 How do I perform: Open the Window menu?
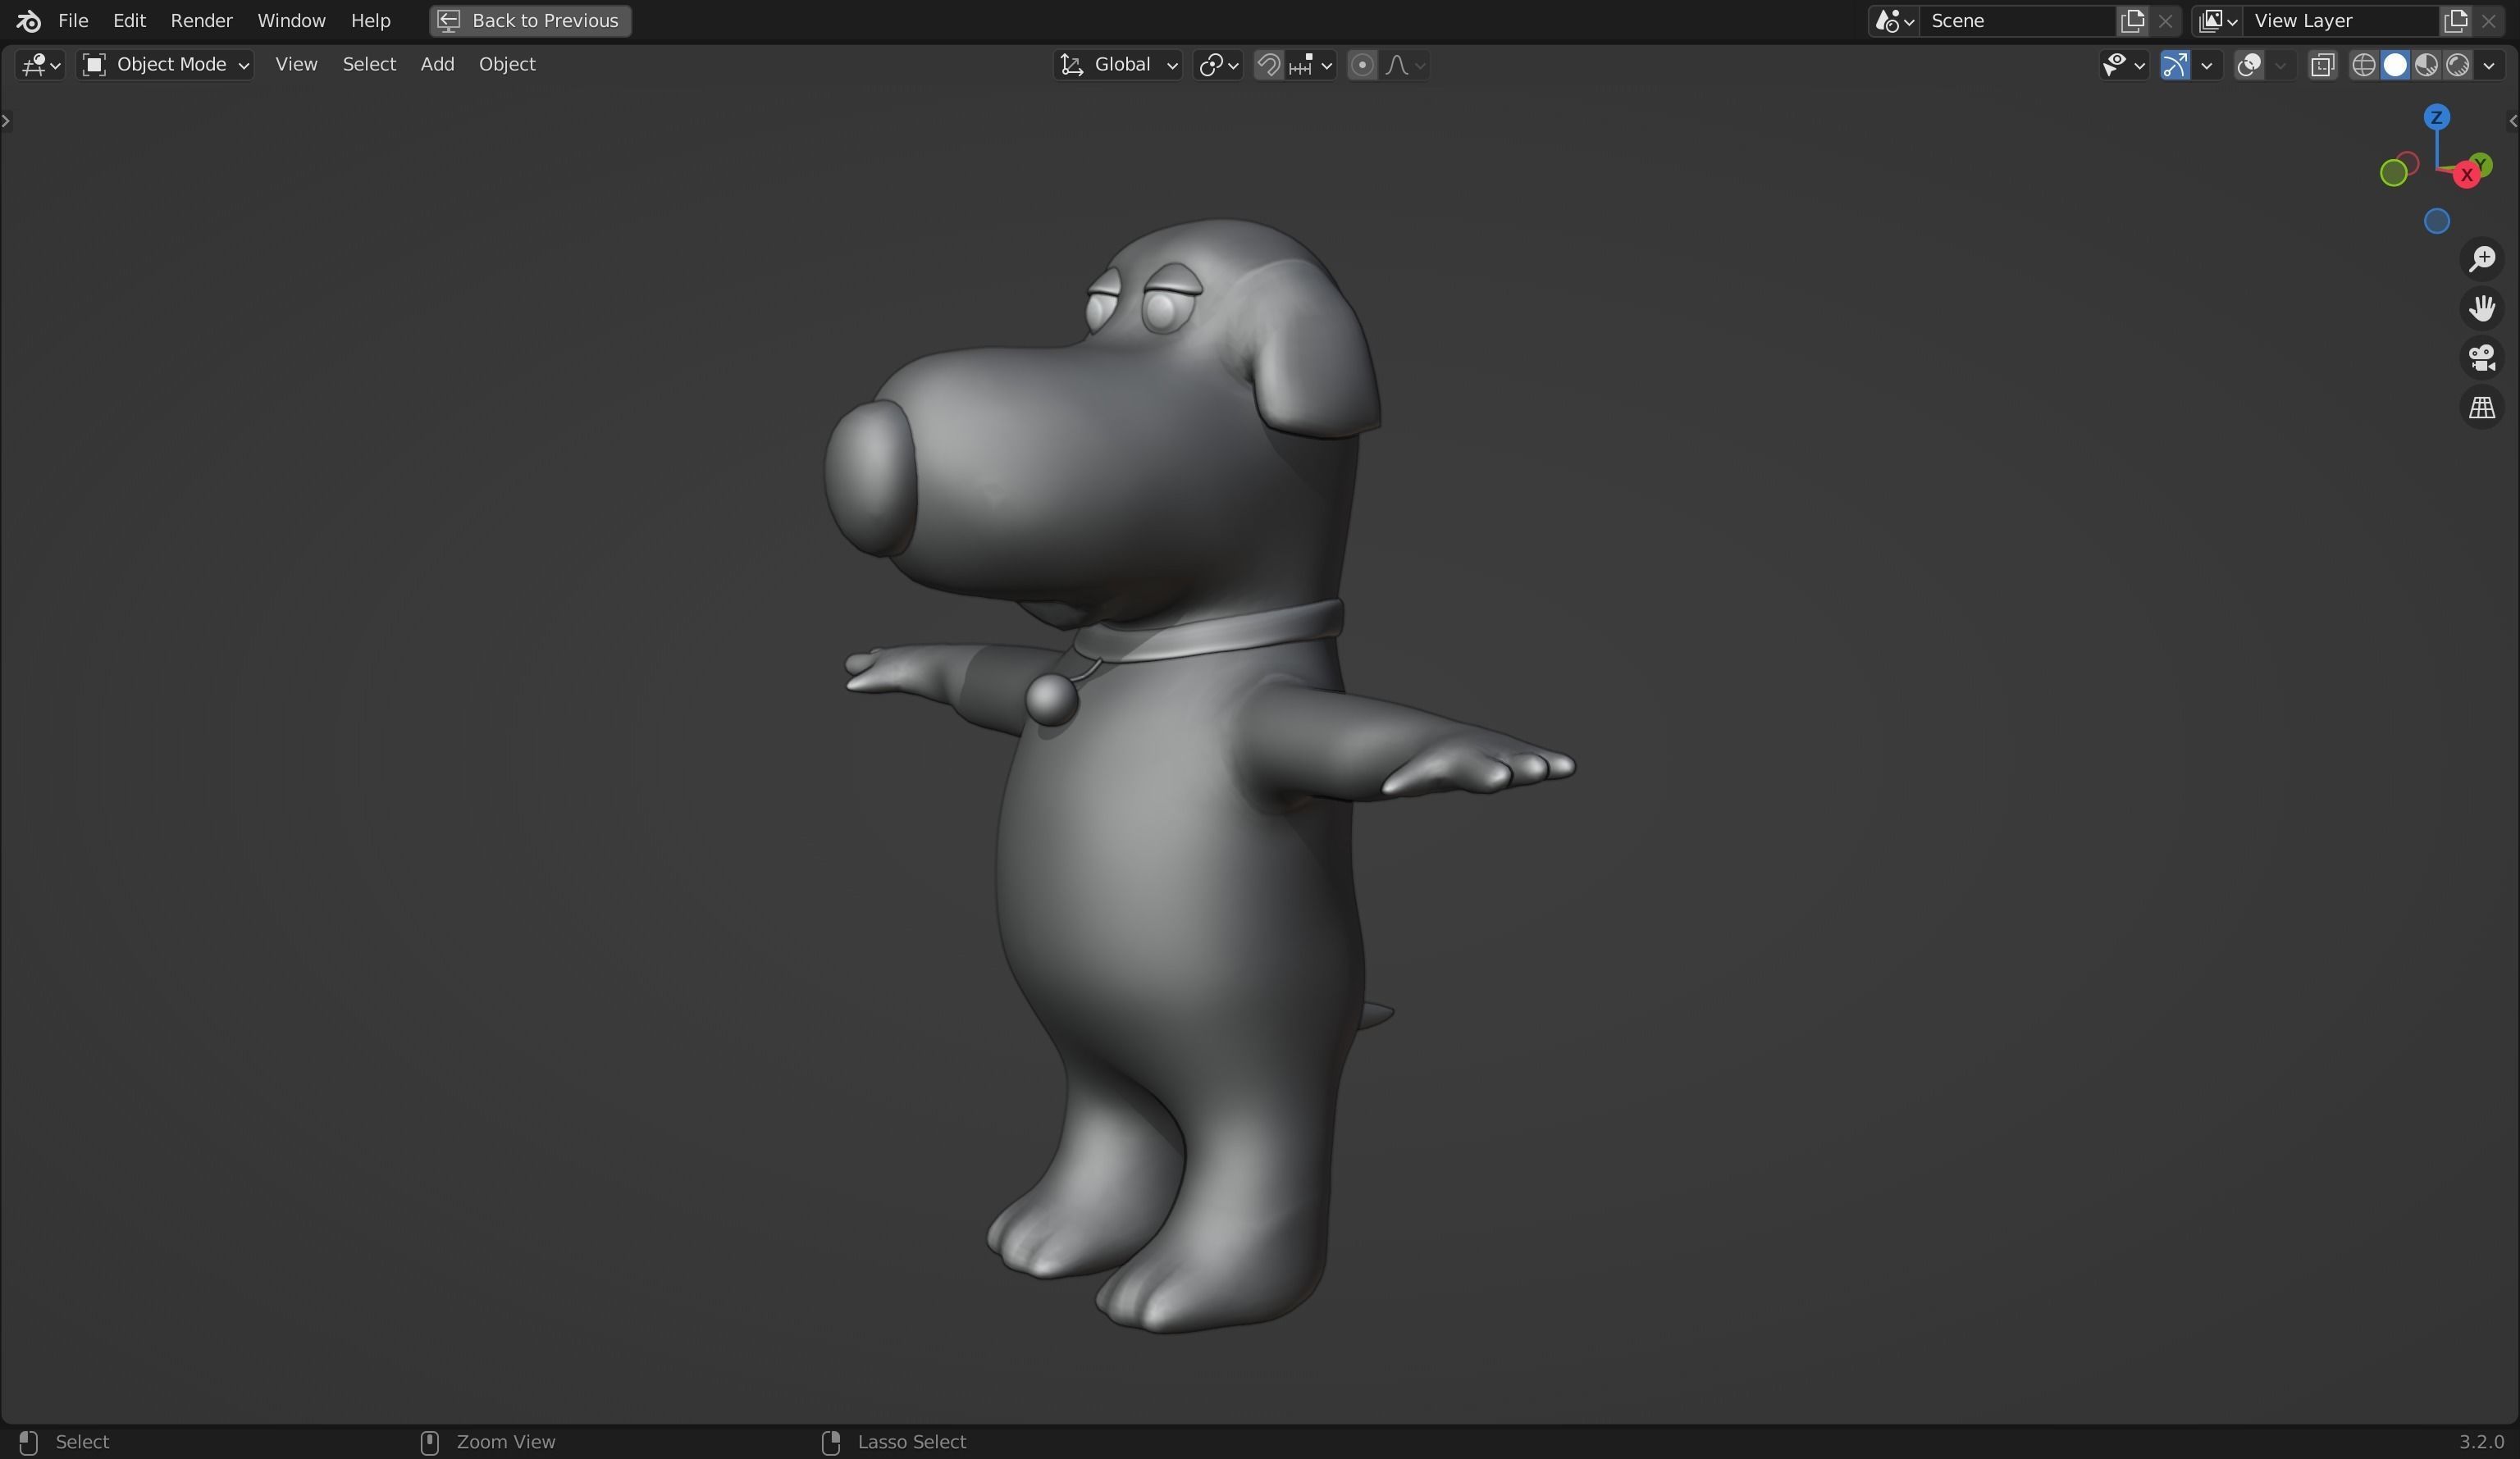click(x=291, y=20)
